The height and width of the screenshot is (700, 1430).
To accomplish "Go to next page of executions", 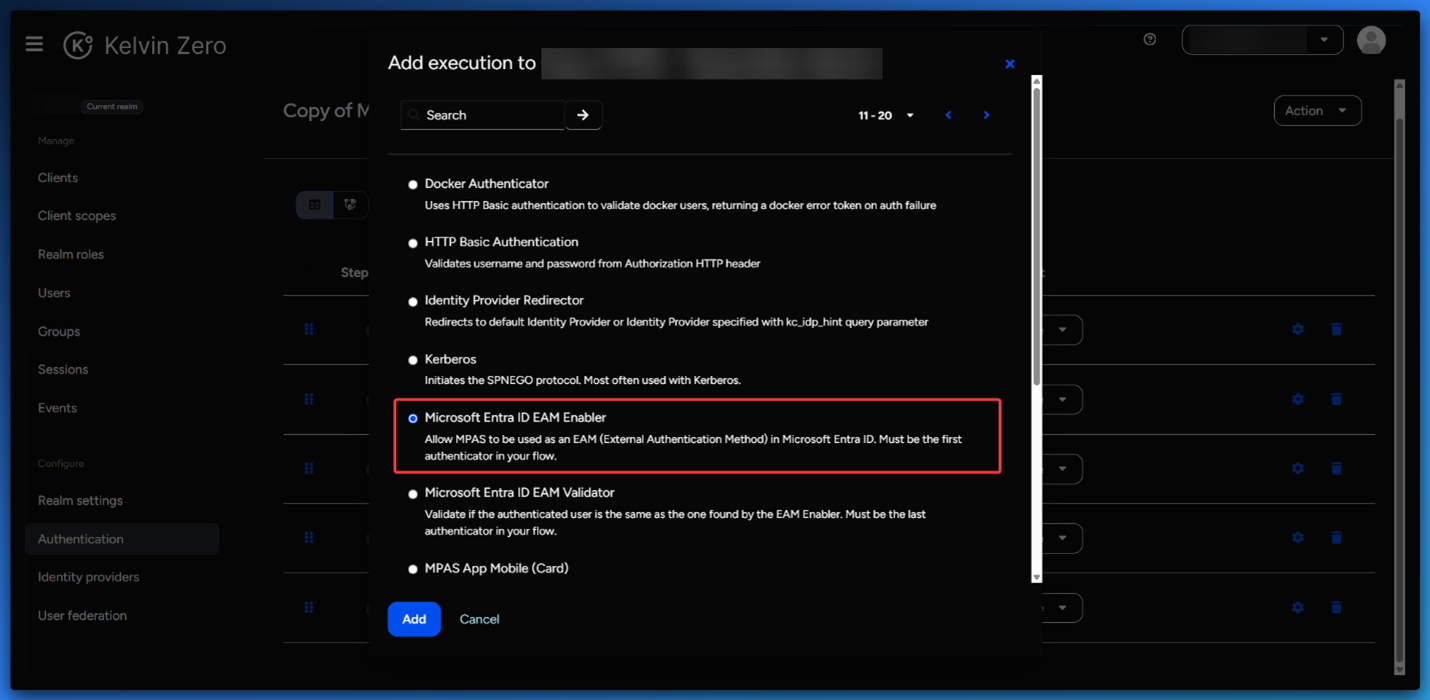I will [x=986, y=115].
